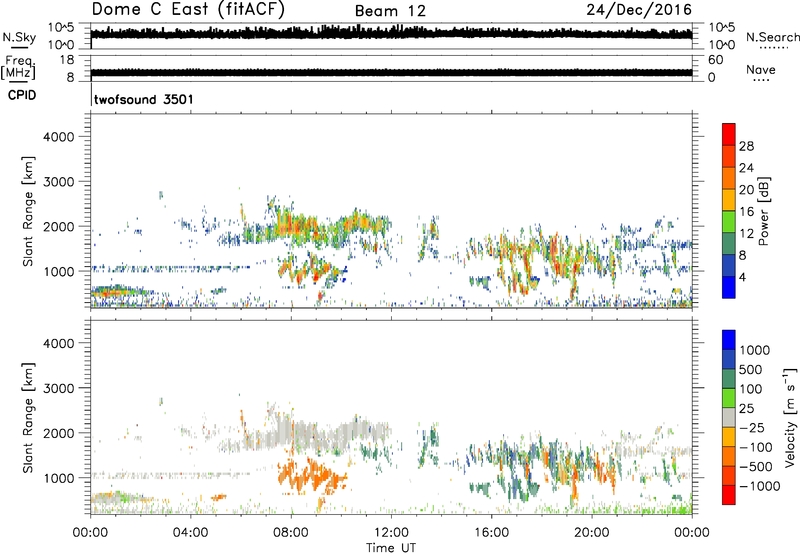This screenshot has height=554, width=800.
Task: Click '3000' on the velocity panel range axis
Action: click(x=59, y=388)
